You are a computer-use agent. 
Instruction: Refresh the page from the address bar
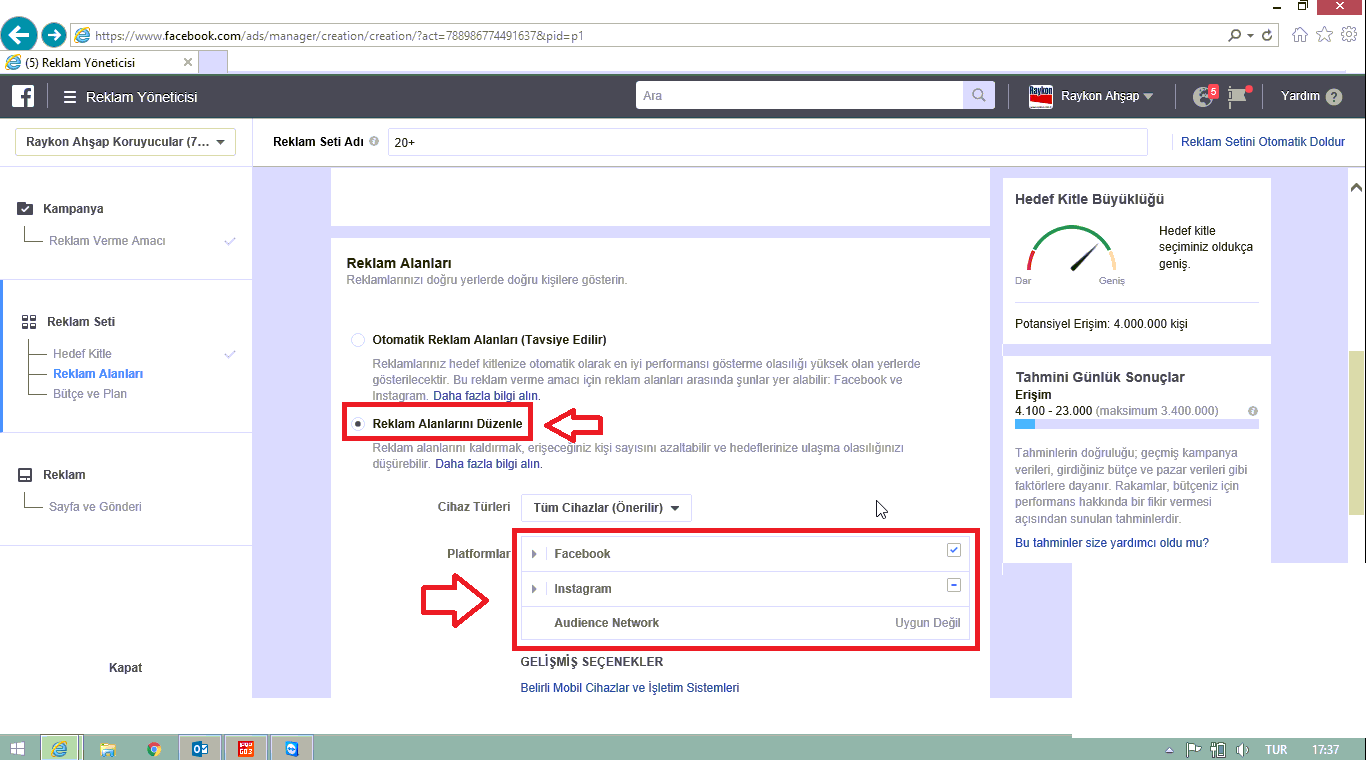tap(1268, 35)
